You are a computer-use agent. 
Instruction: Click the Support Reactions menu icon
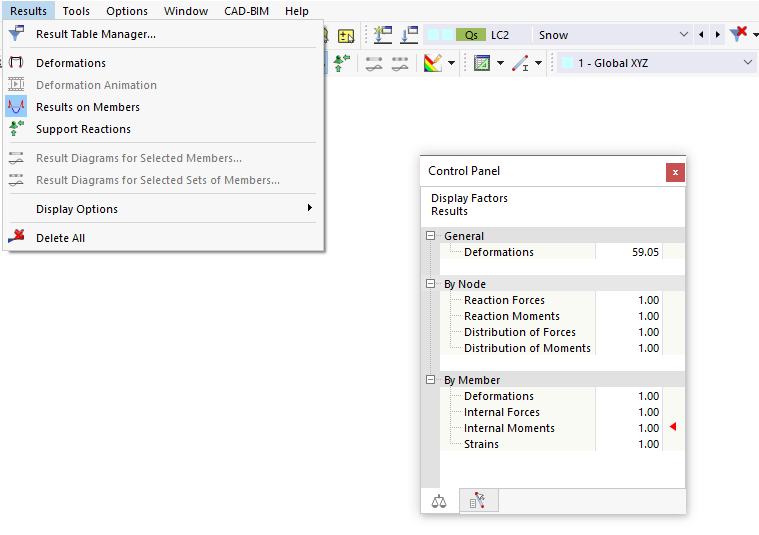pyautogui.click(x=16, y=129)
